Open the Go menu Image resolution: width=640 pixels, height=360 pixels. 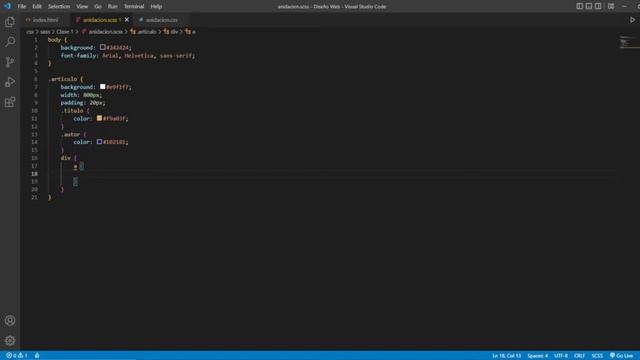98,7
